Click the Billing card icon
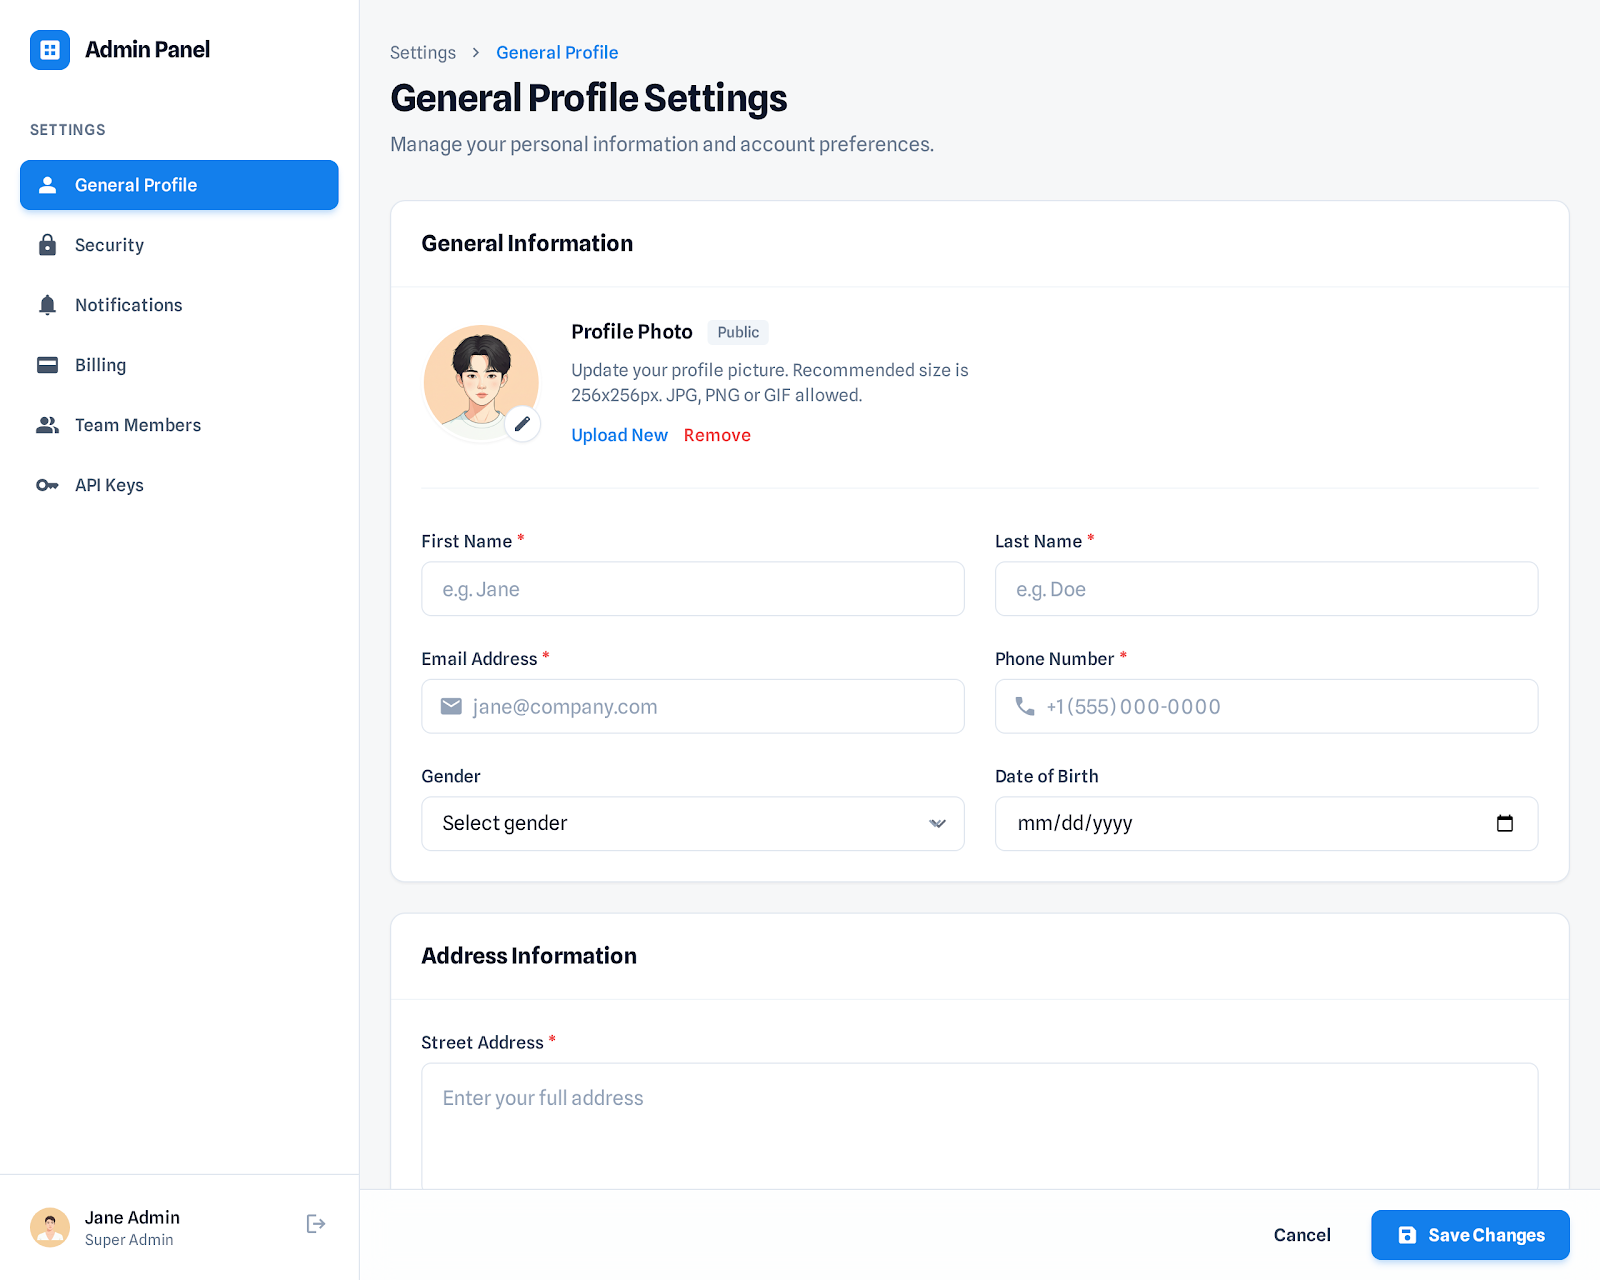Image resolution: width=1600 pixels, height=1280 pixels. pyautogui.click(x=47, y=365)
